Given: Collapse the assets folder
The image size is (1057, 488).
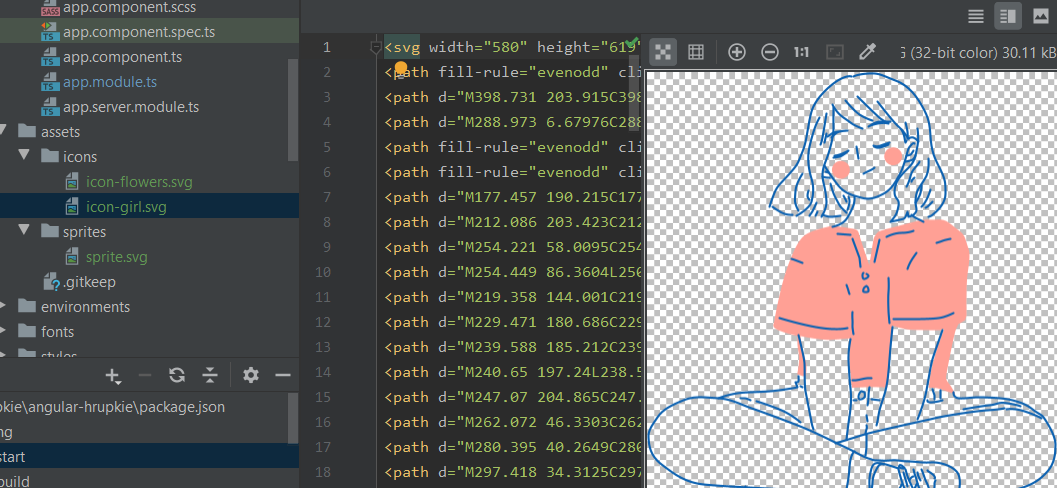Looking at the screenshot, I should coord(3,131).
